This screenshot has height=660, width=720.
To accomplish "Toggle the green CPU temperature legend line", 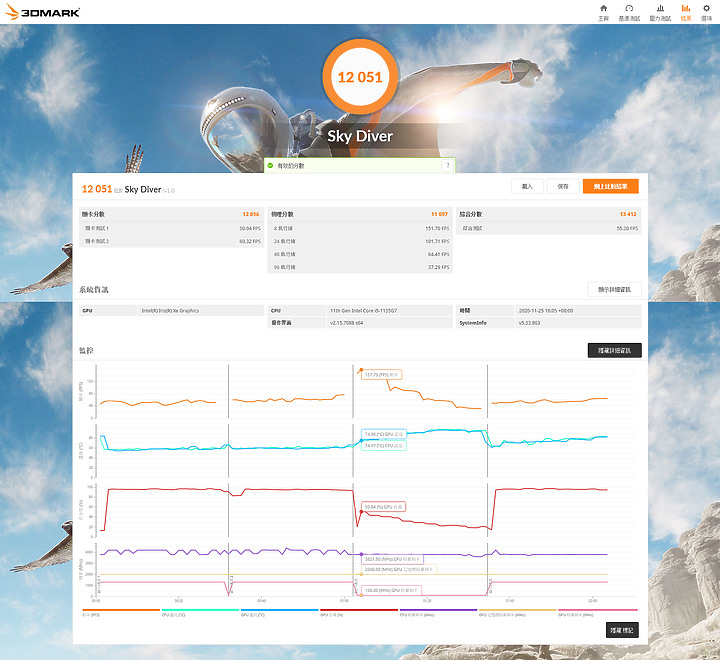I will [x=200, y=612].
